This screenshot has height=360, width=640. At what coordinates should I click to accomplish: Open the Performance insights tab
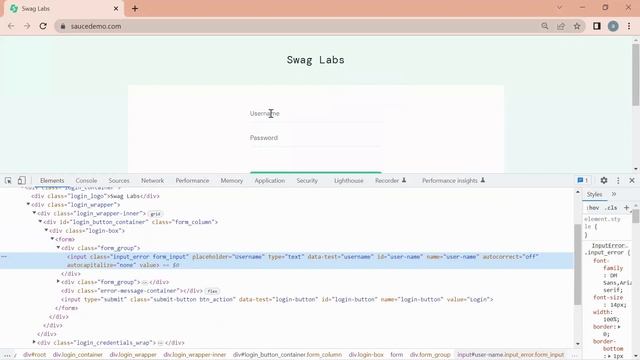click(453, 180)
